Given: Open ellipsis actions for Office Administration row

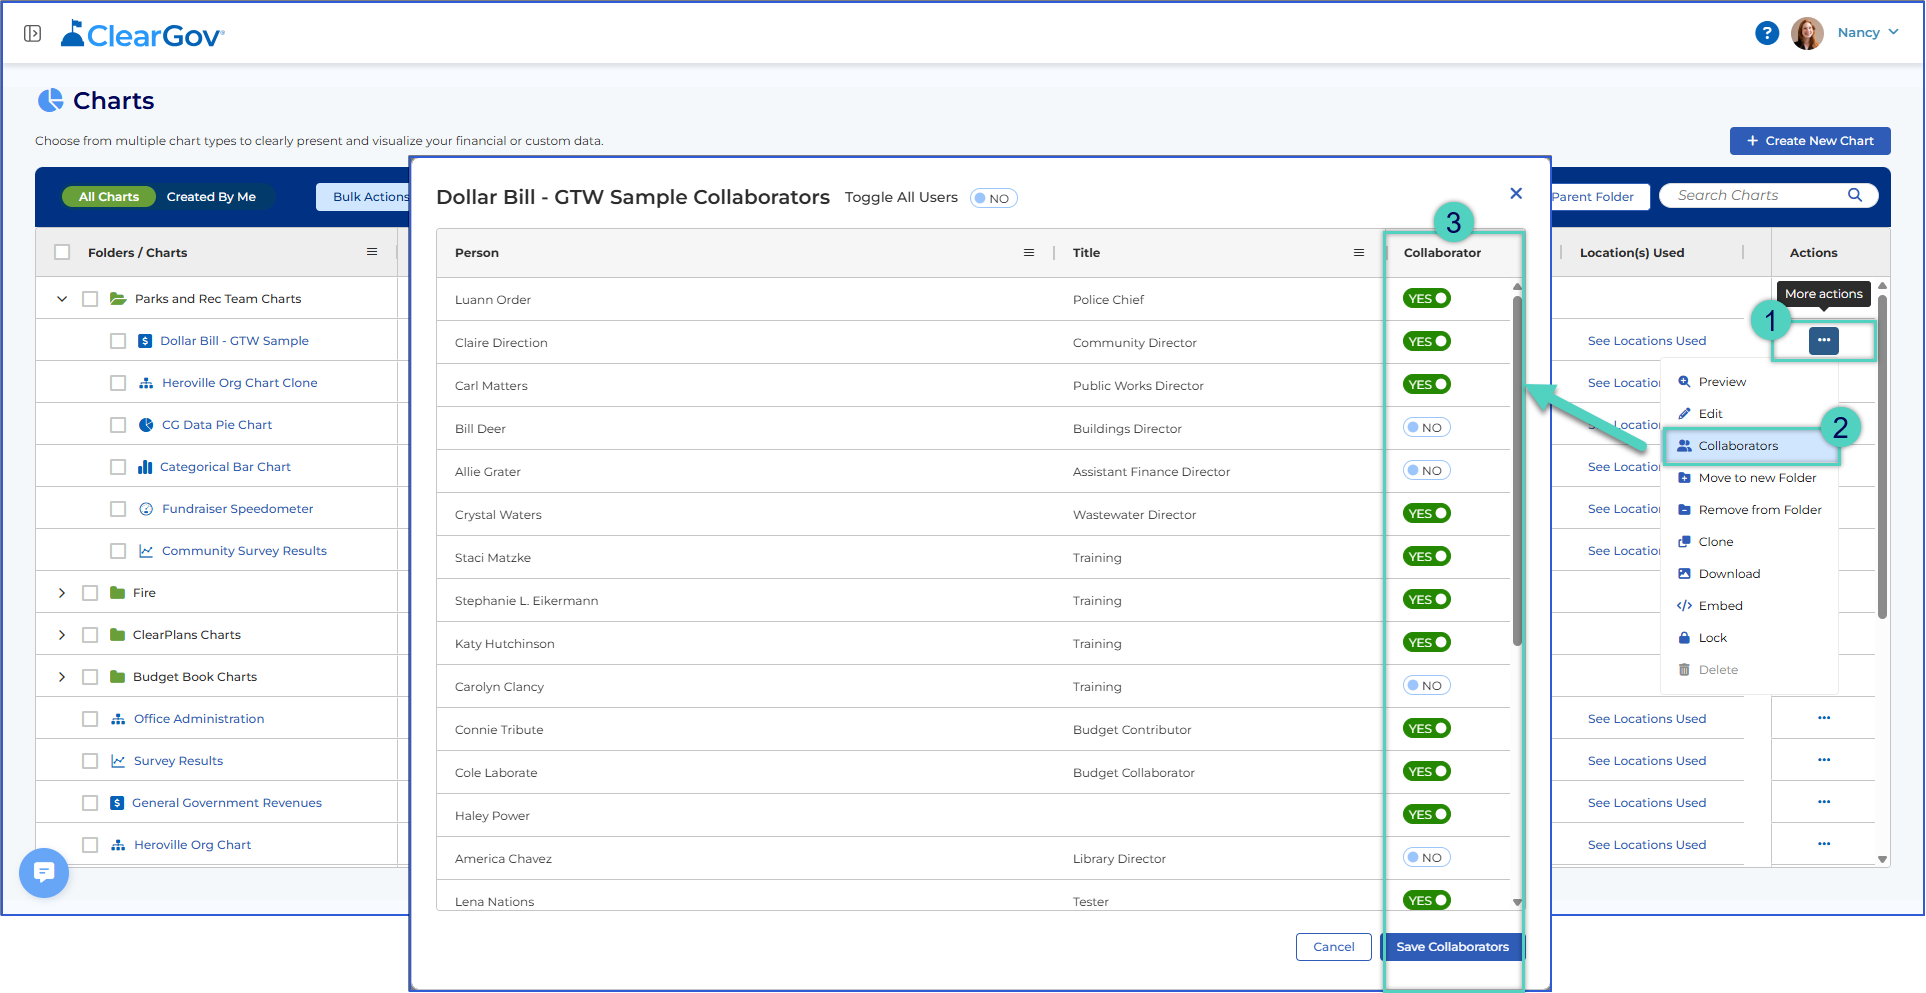Looking at the screenshot, I should point(1824,718).
